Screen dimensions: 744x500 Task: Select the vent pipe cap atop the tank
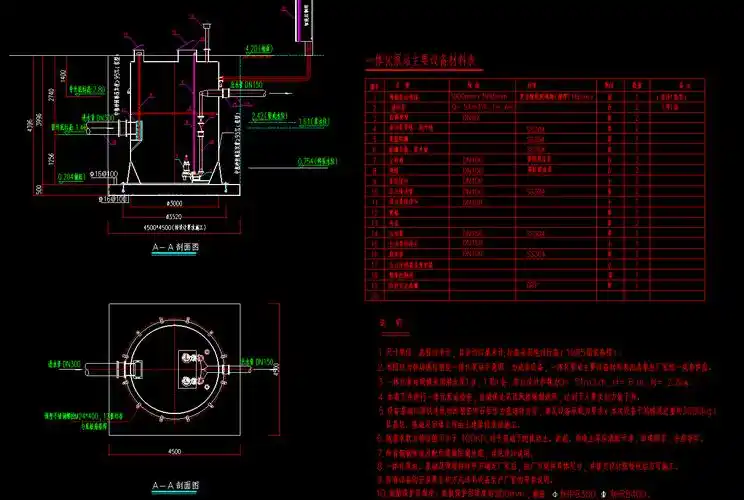(x=206, y=23)
